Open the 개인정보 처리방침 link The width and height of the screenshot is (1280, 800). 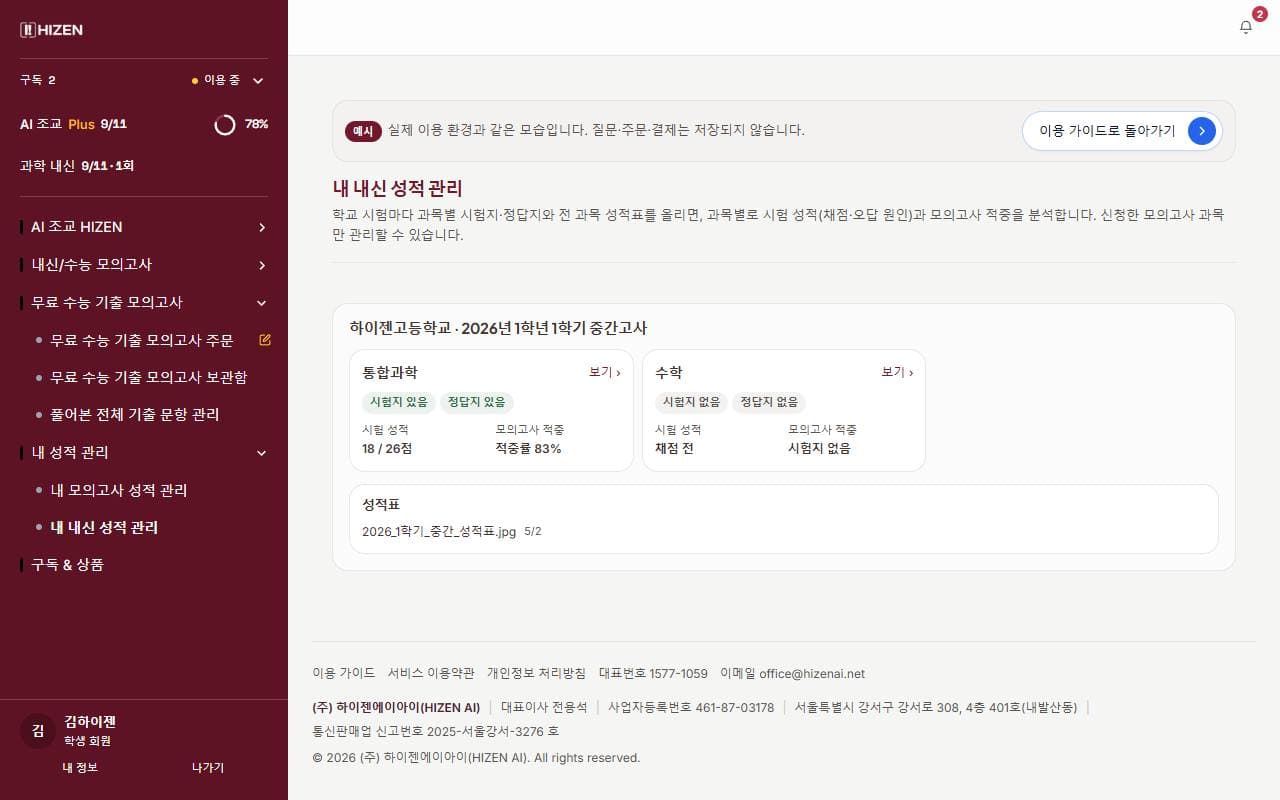(x=536, y=674)
